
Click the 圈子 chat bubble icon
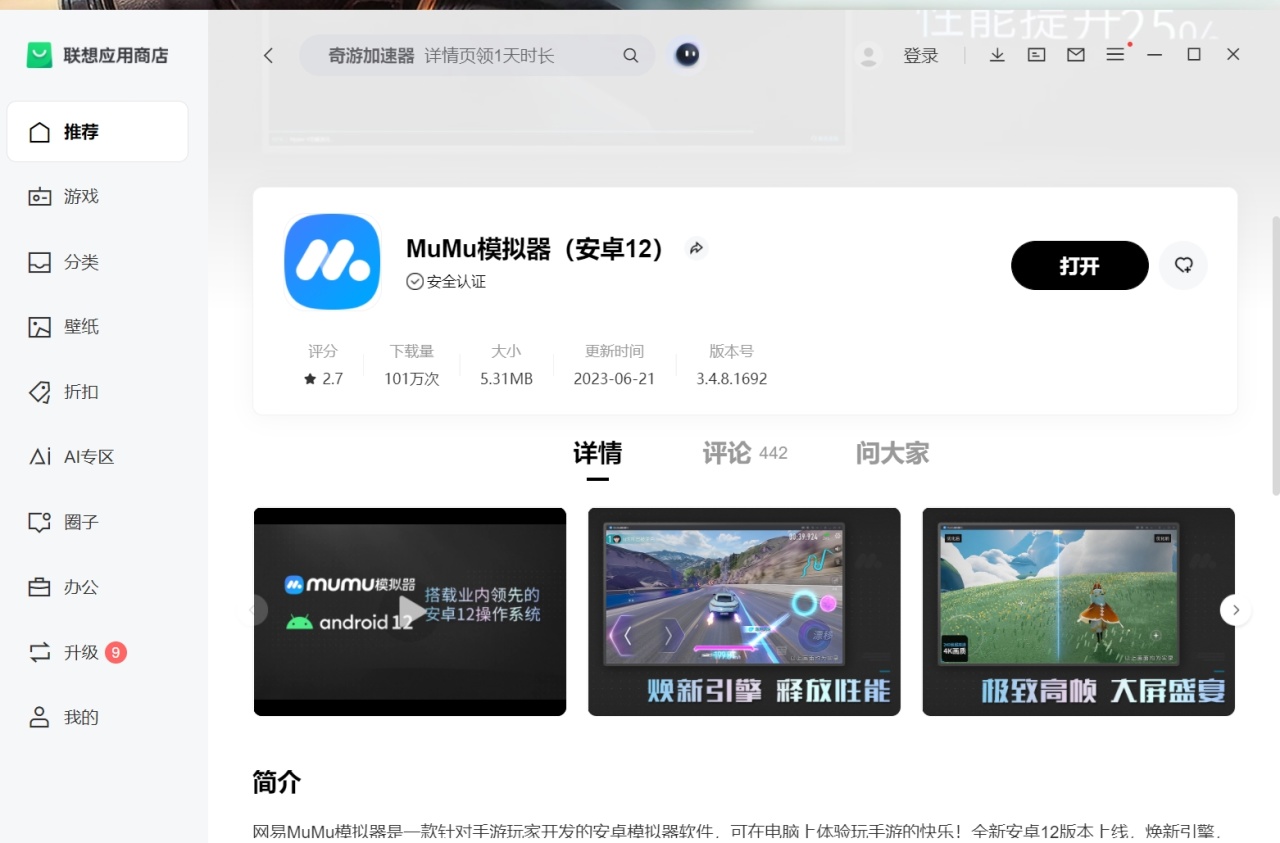(39, 522)
